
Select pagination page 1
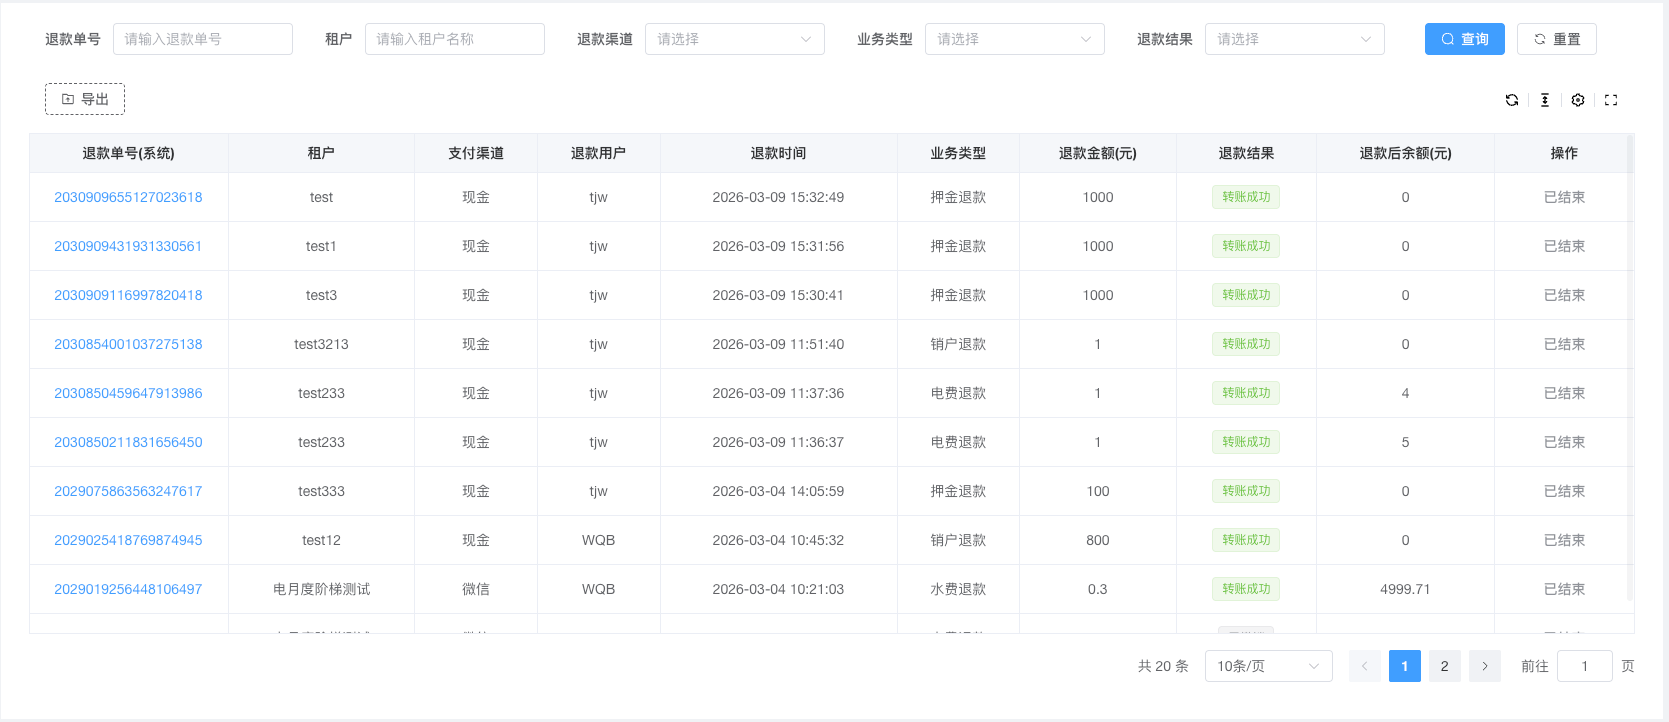1404,666
